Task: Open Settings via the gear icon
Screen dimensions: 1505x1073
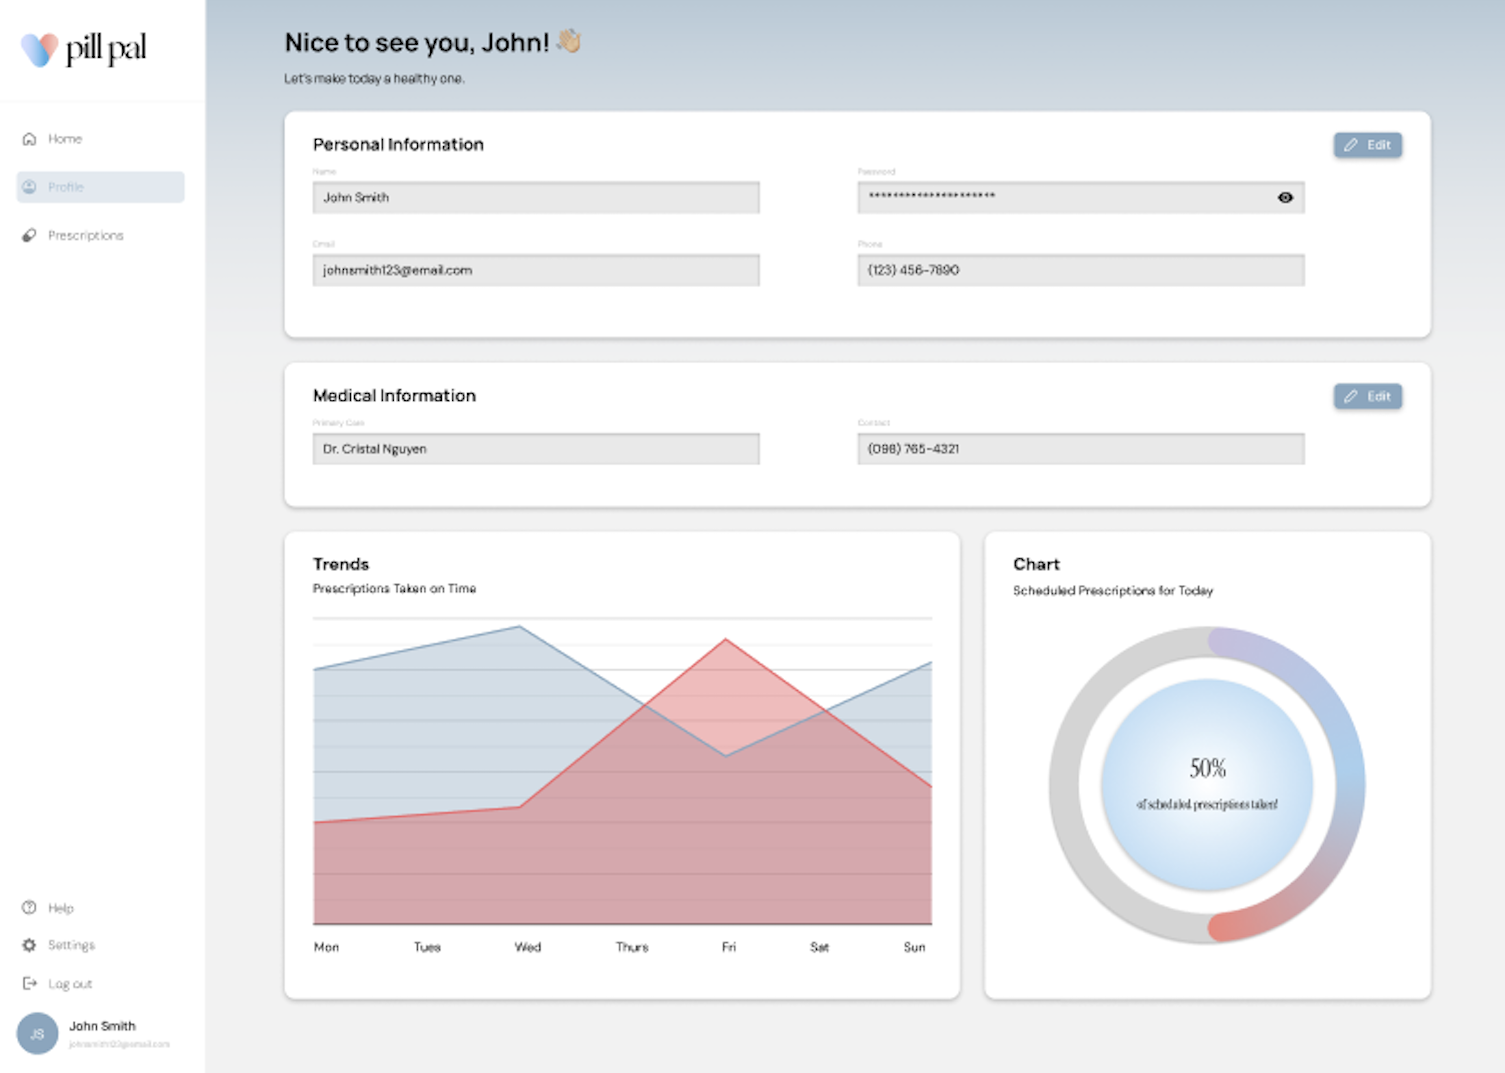Action: pos(29,945)
